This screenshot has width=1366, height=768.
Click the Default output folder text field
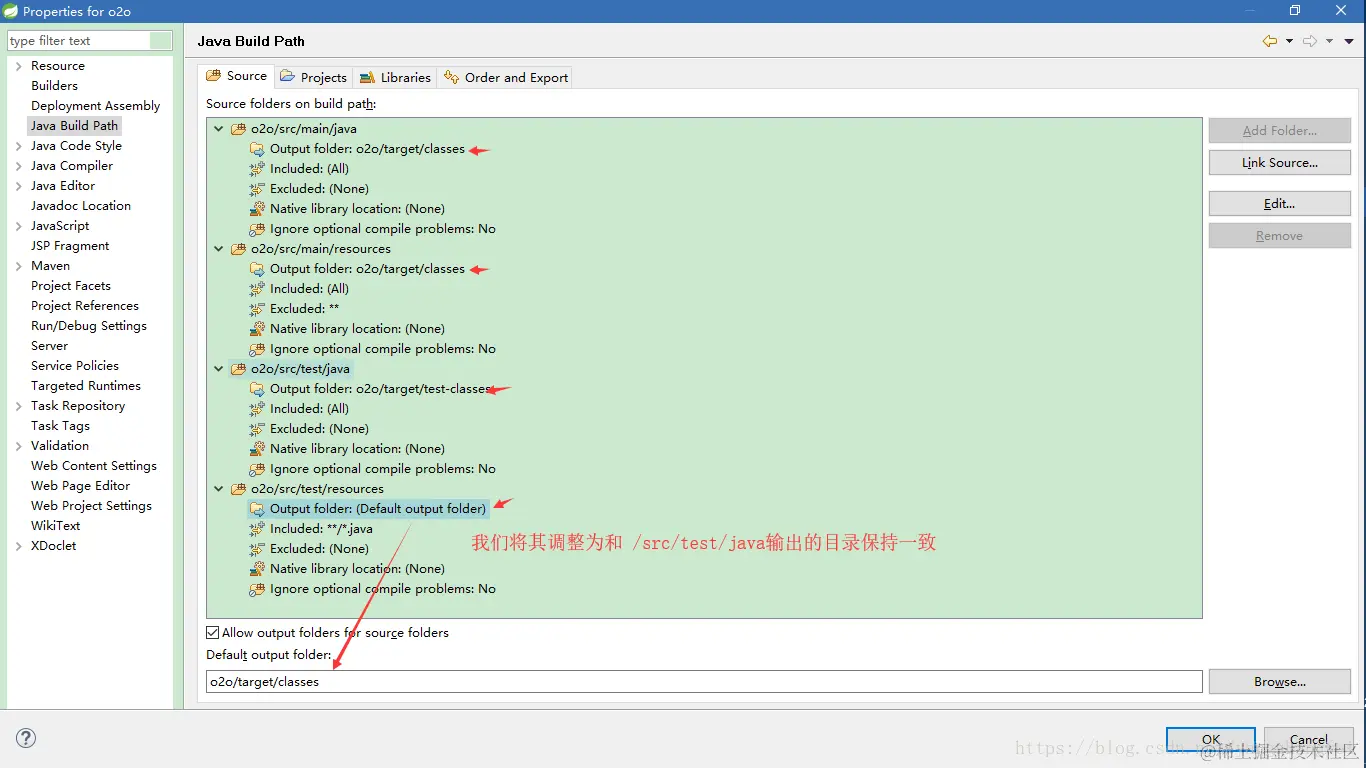pyautogui.click(x=704, y=681)
